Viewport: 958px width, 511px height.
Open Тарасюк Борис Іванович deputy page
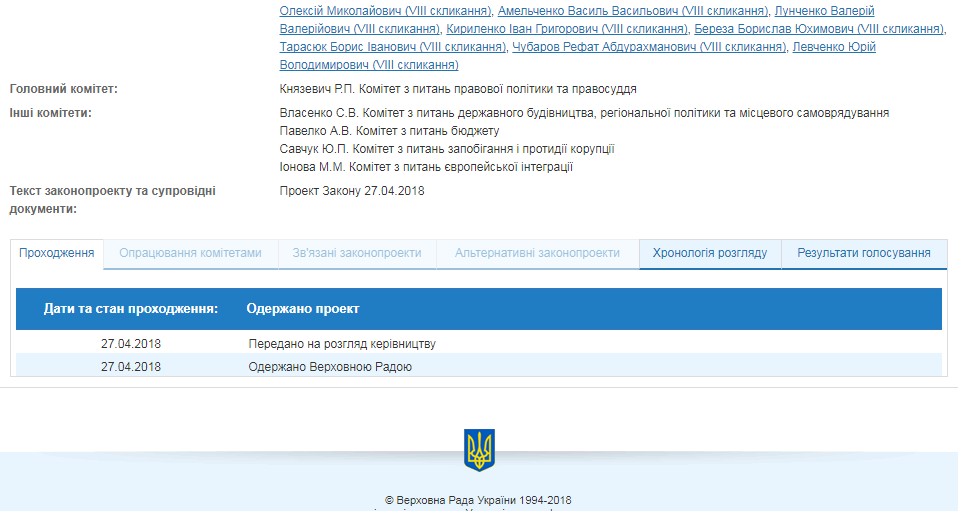[x=392, y=47]
